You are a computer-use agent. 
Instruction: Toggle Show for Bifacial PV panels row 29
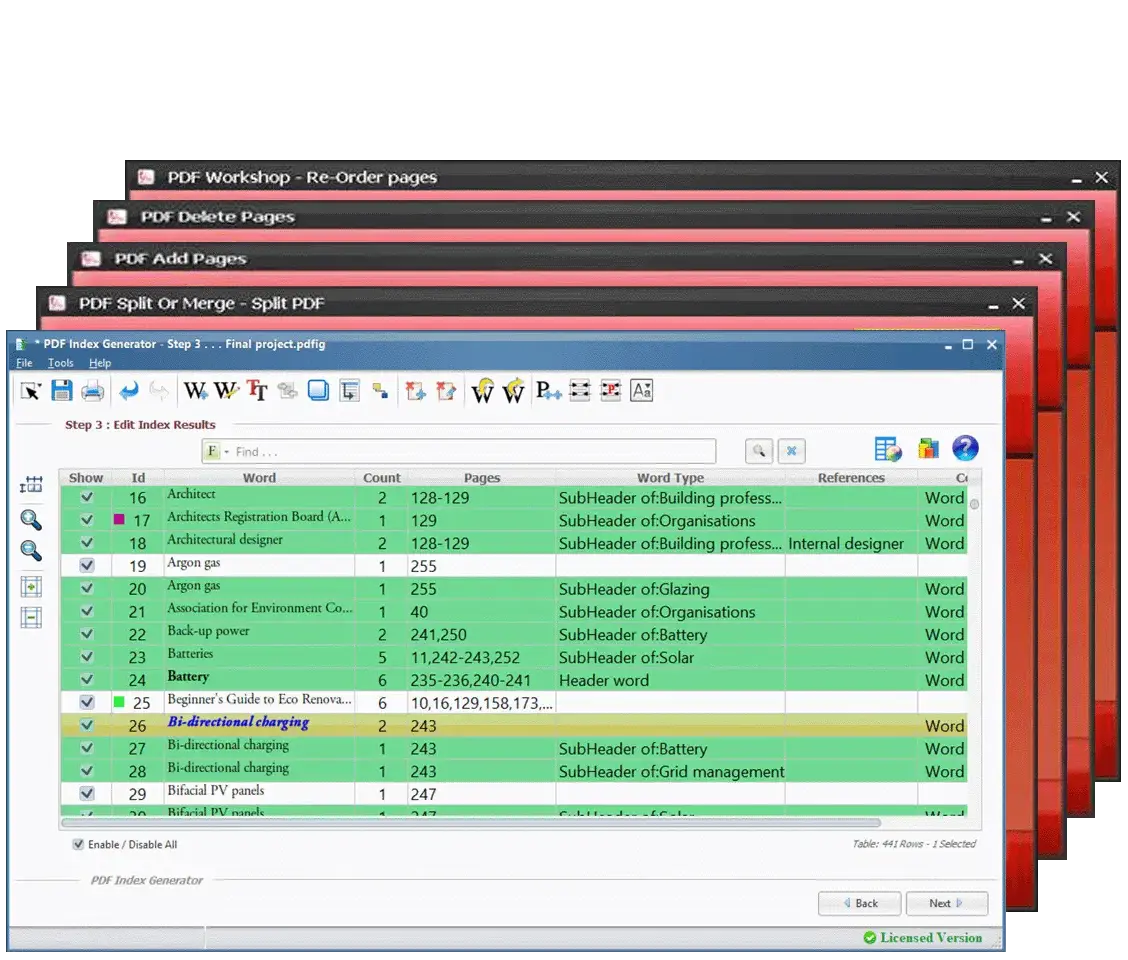87,793
